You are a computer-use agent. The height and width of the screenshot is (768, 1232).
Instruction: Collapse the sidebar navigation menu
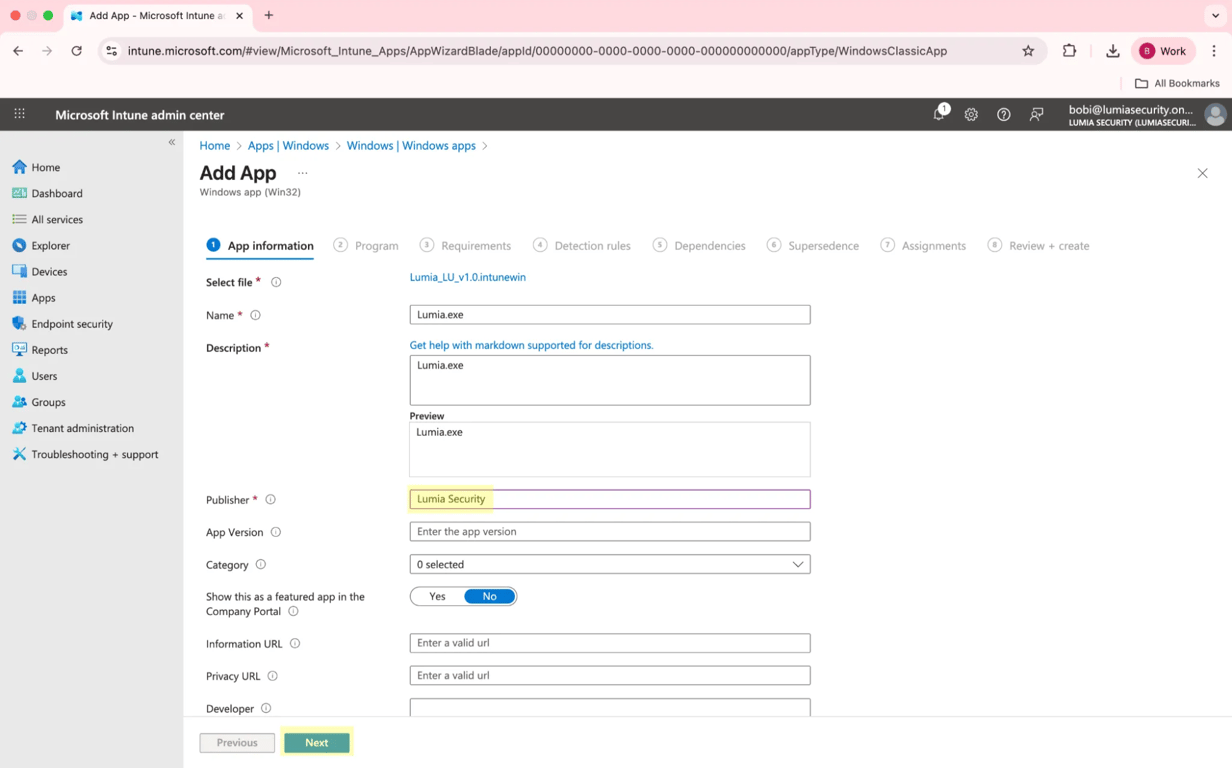(172, 142)
